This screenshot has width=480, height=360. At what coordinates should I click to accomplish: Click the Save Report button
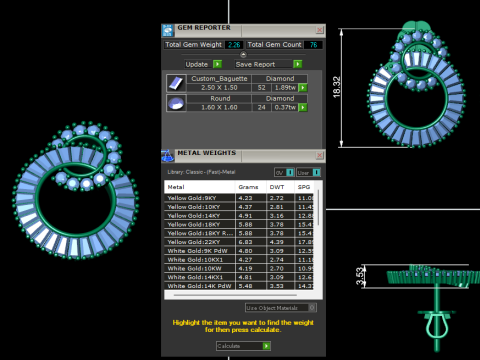(268, 64)
